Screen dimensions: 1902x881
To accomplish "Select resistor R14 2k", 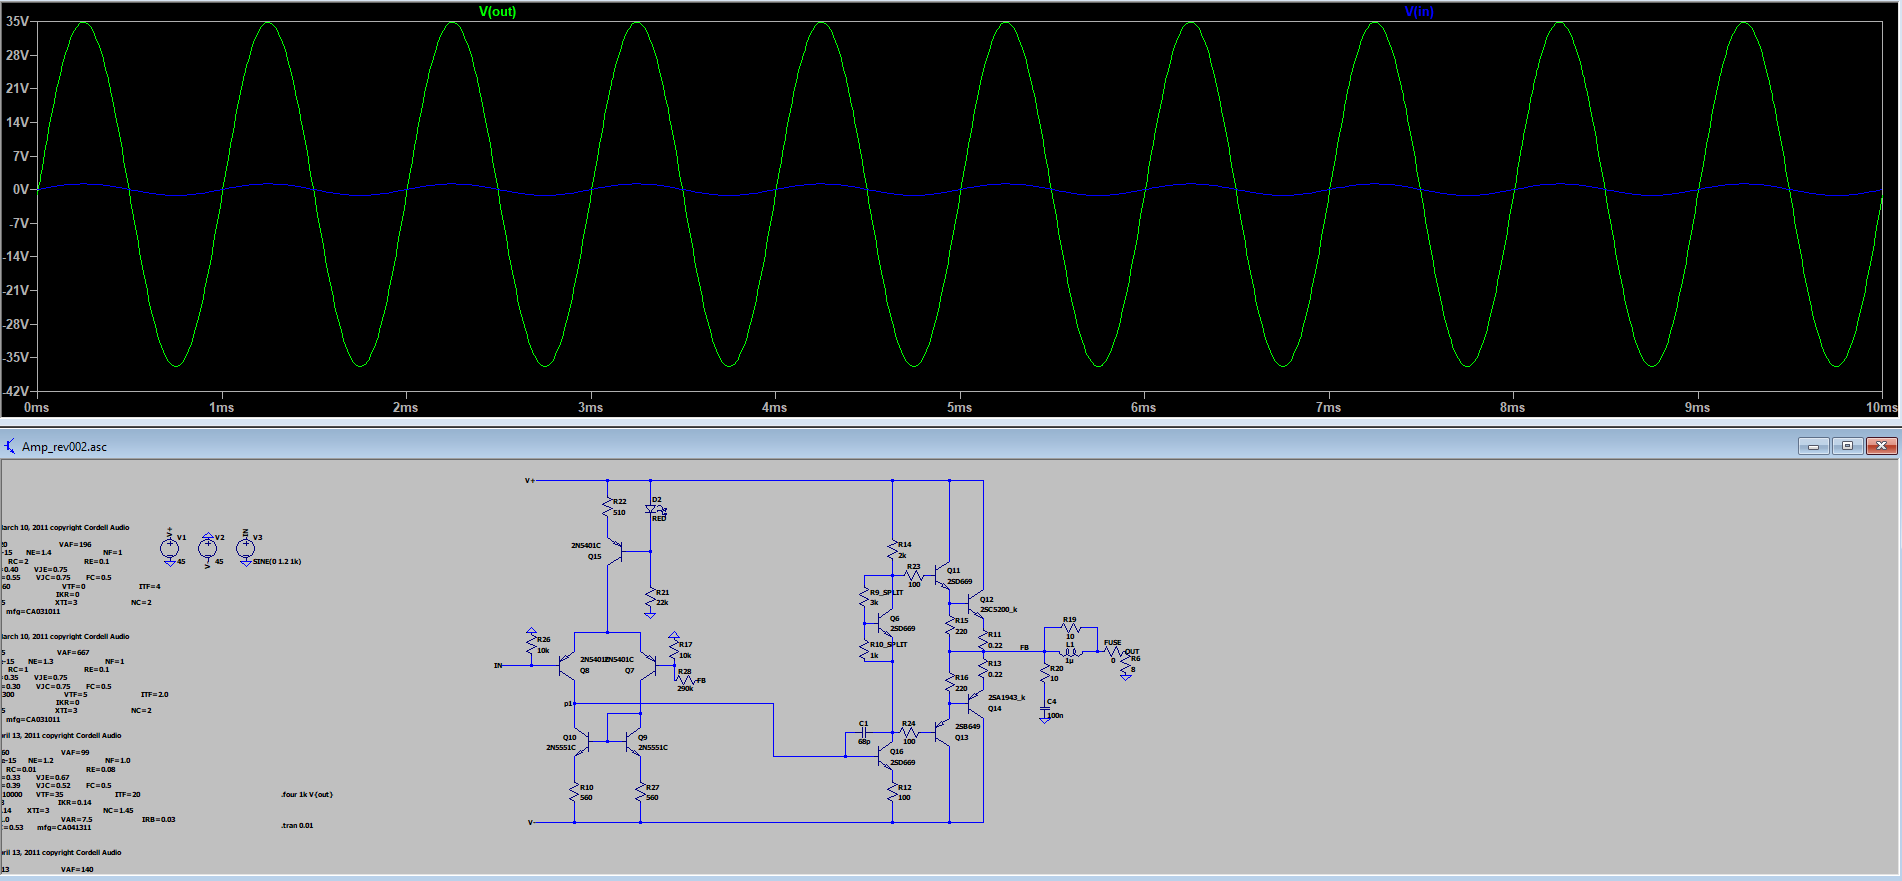I will click(x=892, y=550).
